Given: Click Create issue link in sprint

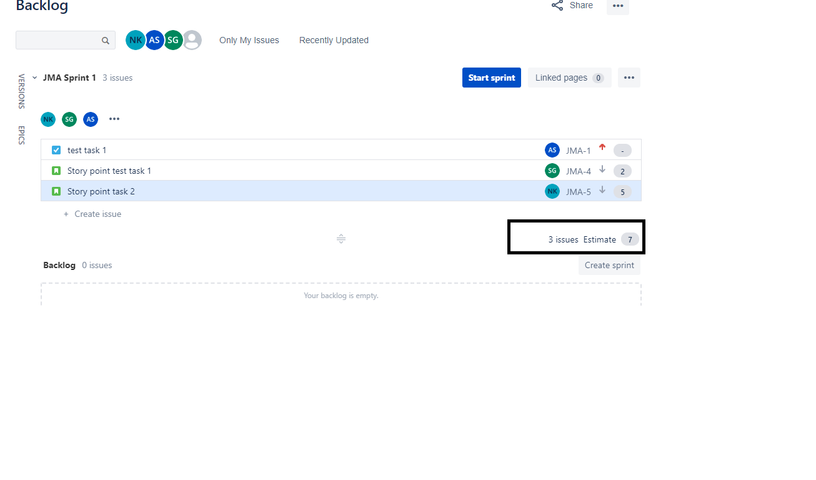Looking at the screenshot, I should tap(98, 214).
